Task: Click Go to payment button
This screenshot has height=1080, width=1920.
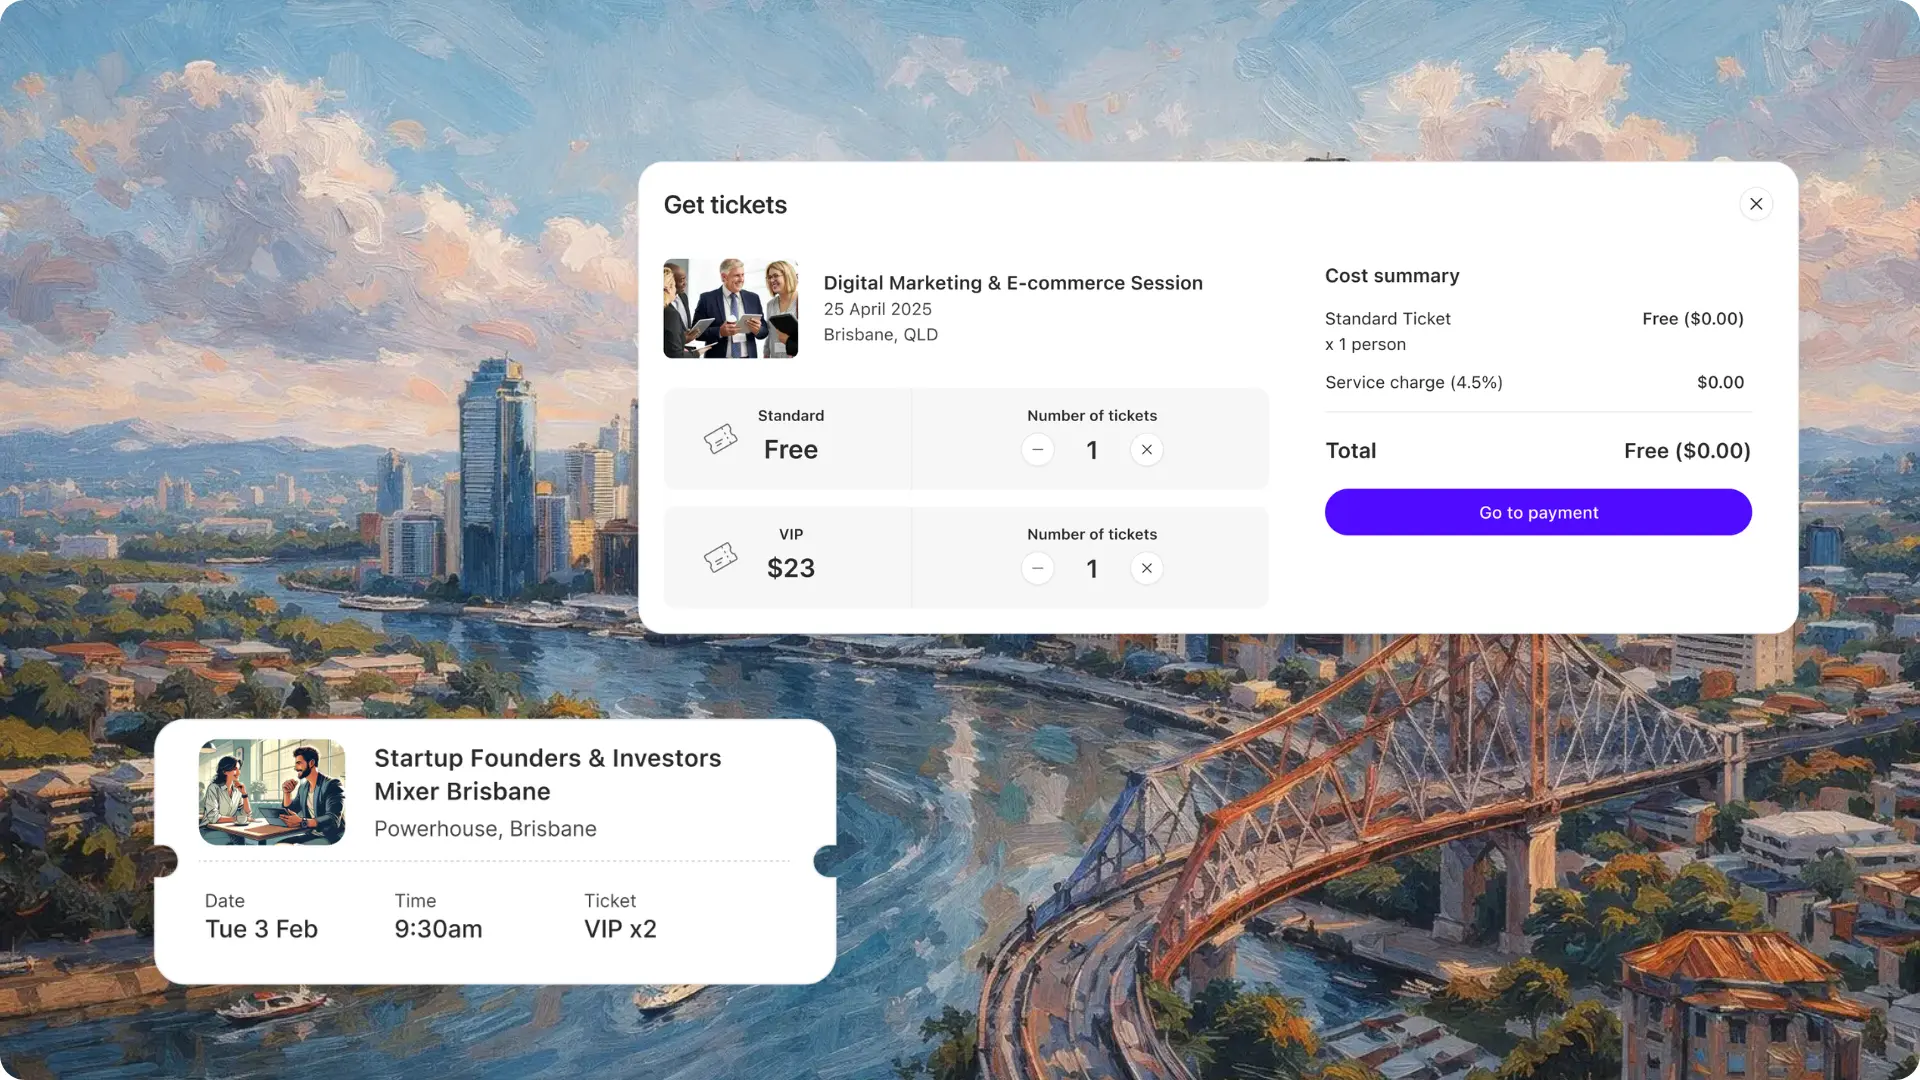Action: (1538, 512)
